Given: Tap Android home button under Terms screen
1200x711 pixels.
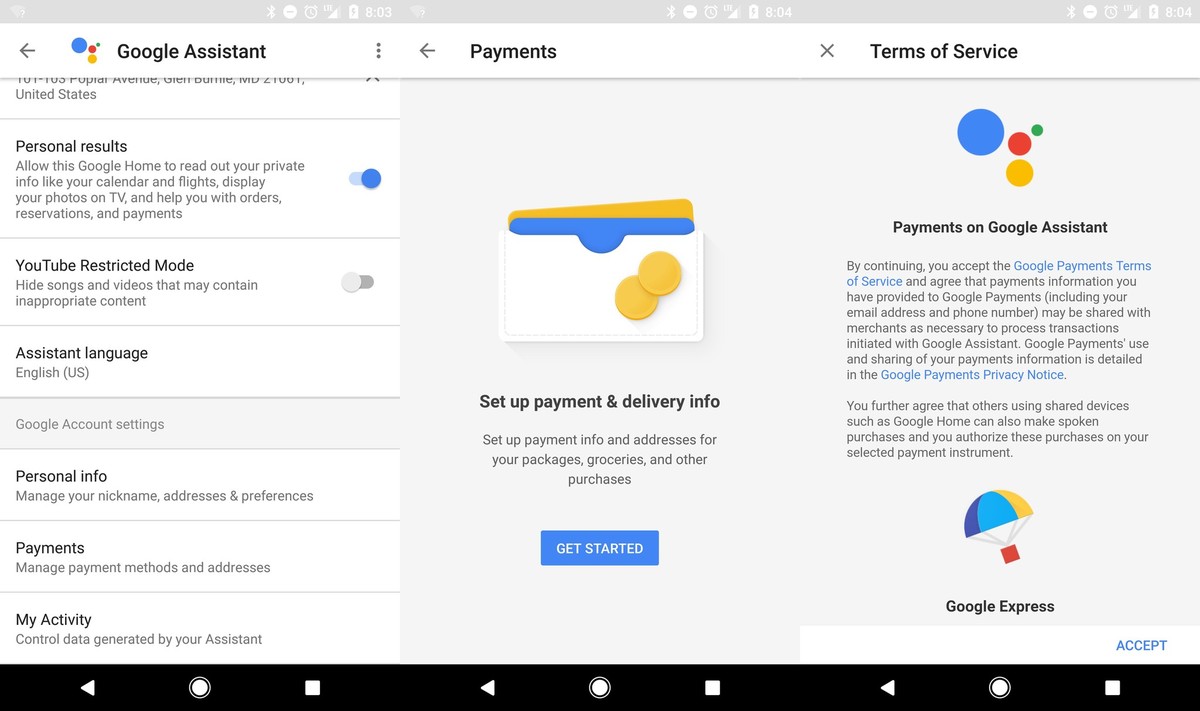Looking at the screenshot, I should 1000,688.
